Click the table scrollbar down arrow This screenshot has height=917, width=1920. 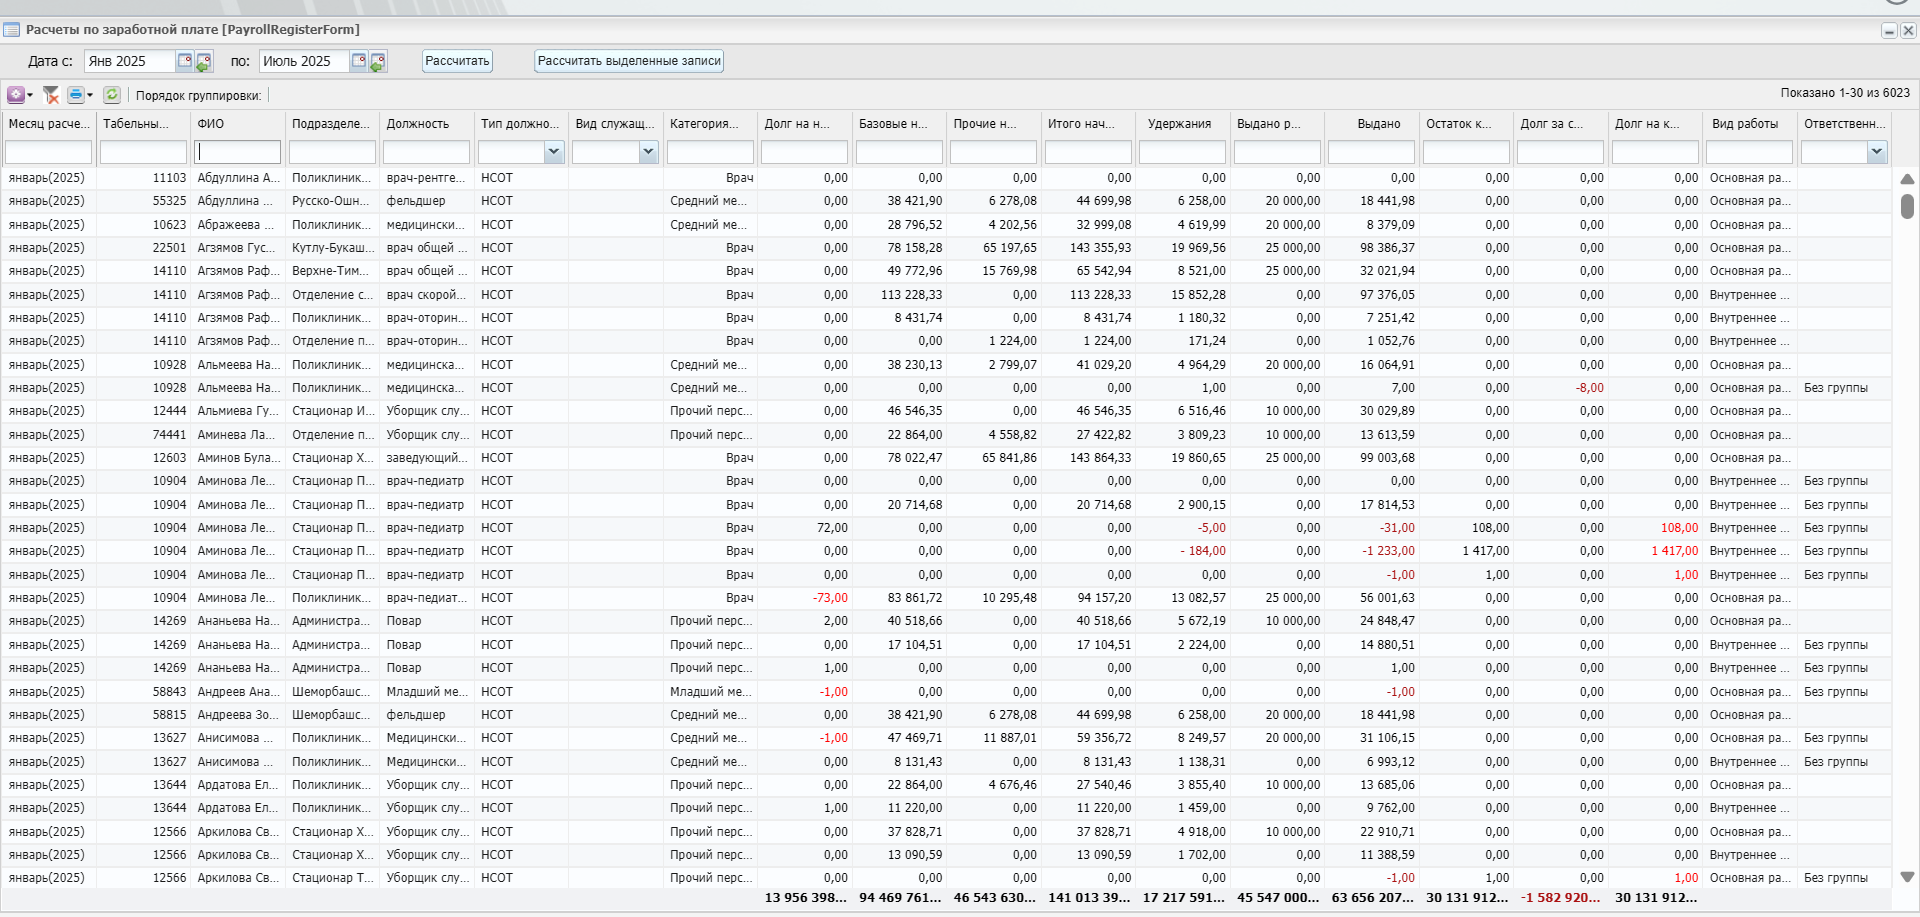click(x=1907, y=877)
